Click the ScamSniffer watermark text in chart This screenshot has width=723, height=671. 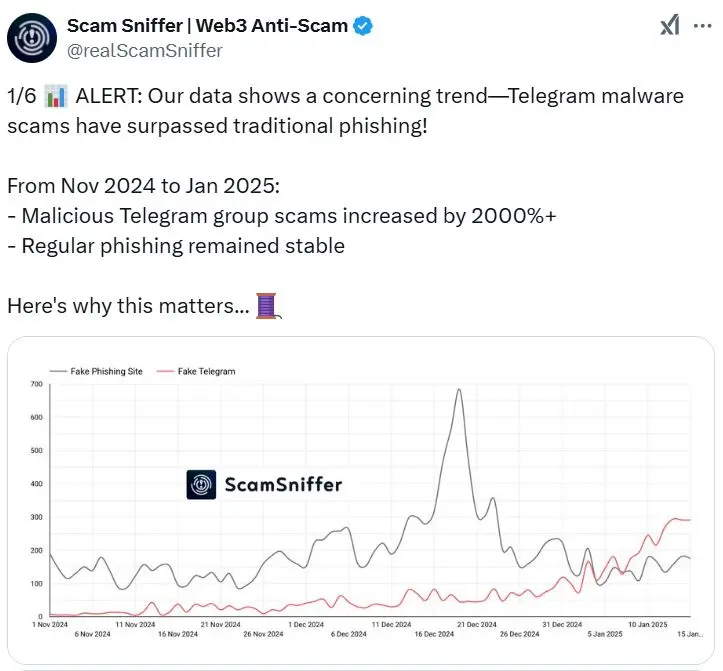coord(283,485)
